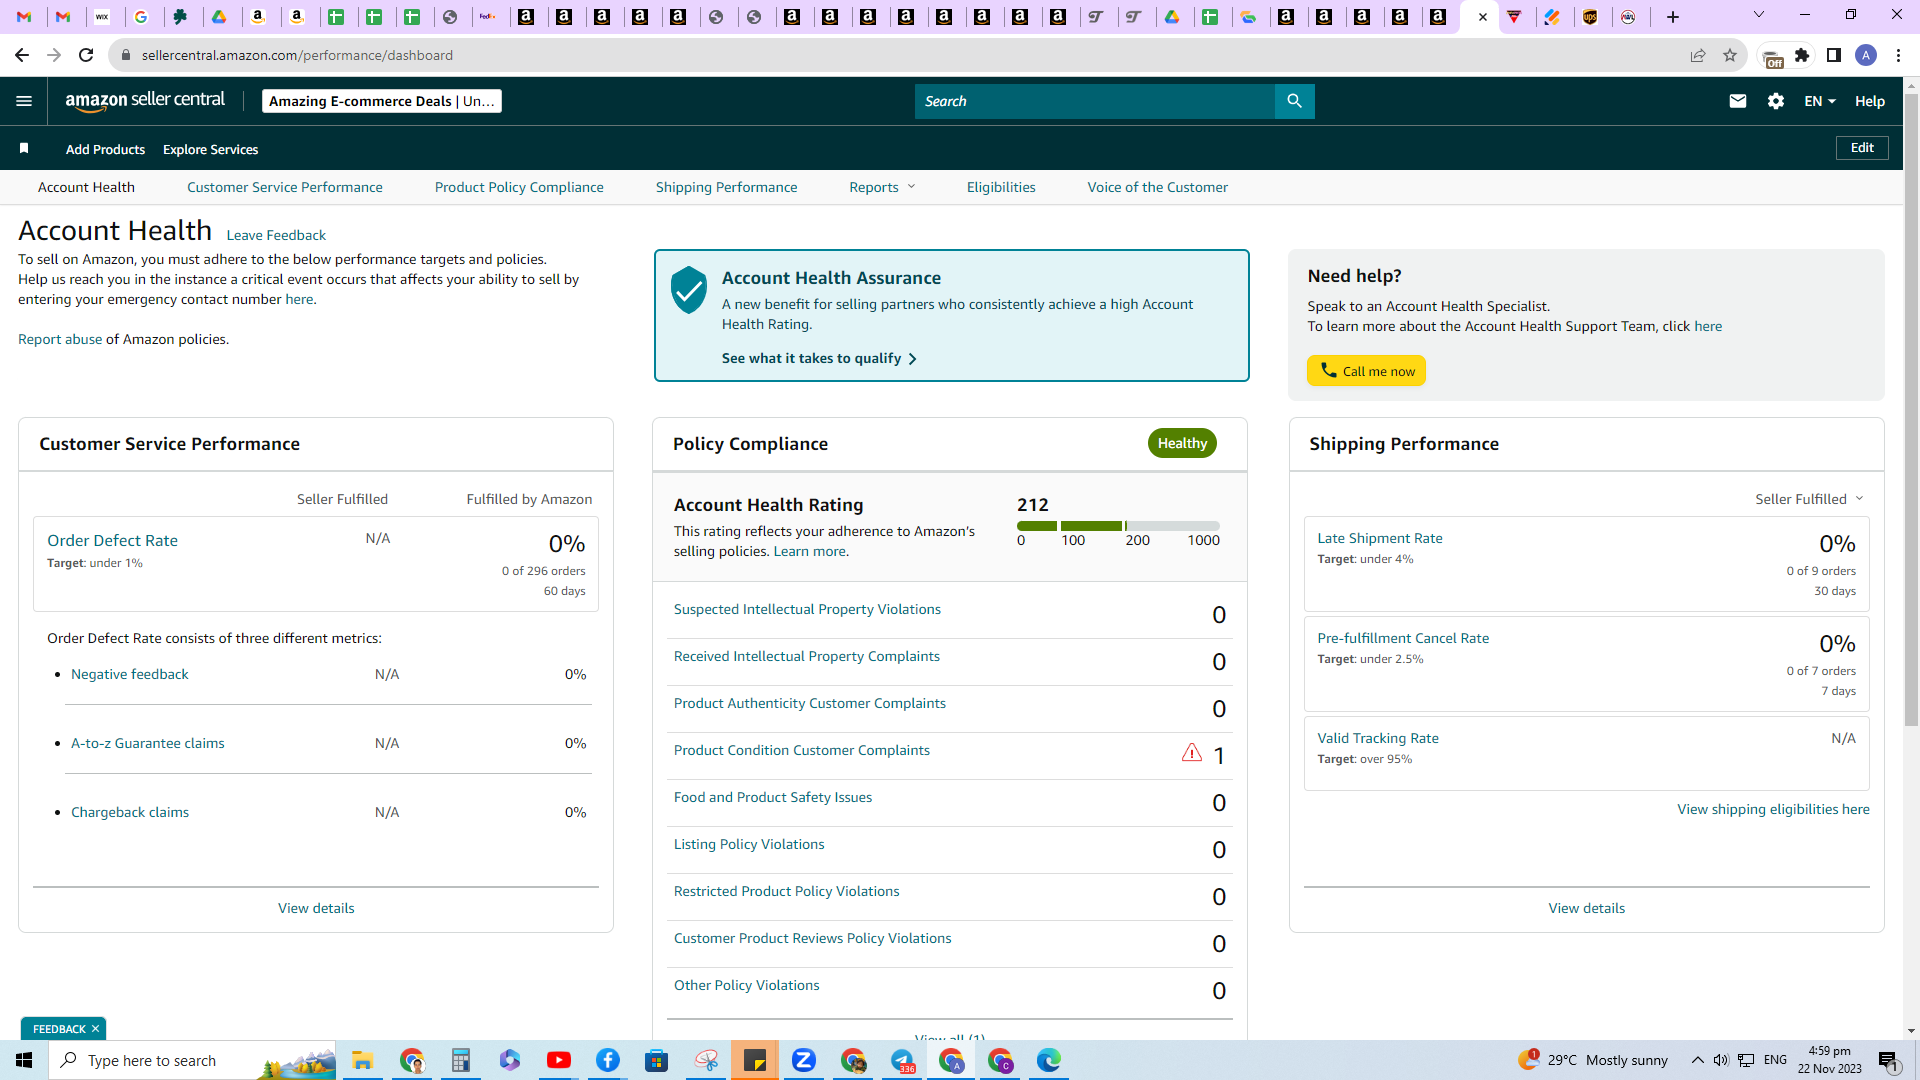Click the page vertical scrollbar
This screenshot has width=1920, height=1080.
pyautogui.click(x=1911, y=410)
